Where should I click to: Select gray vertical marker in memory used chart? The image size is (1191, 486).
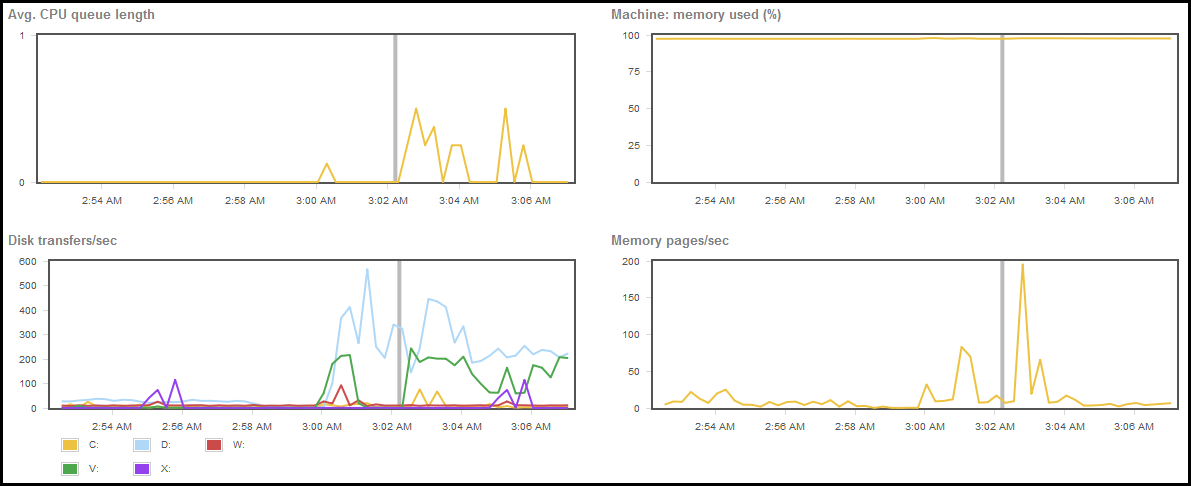pos(1002,110)
